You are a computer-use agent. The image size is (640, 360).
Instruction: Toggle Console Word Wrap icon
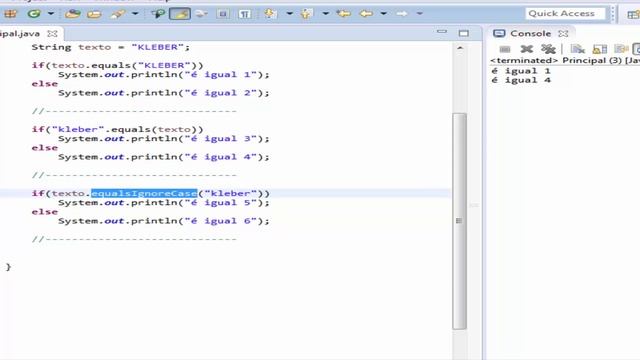[x=621, y=49]
